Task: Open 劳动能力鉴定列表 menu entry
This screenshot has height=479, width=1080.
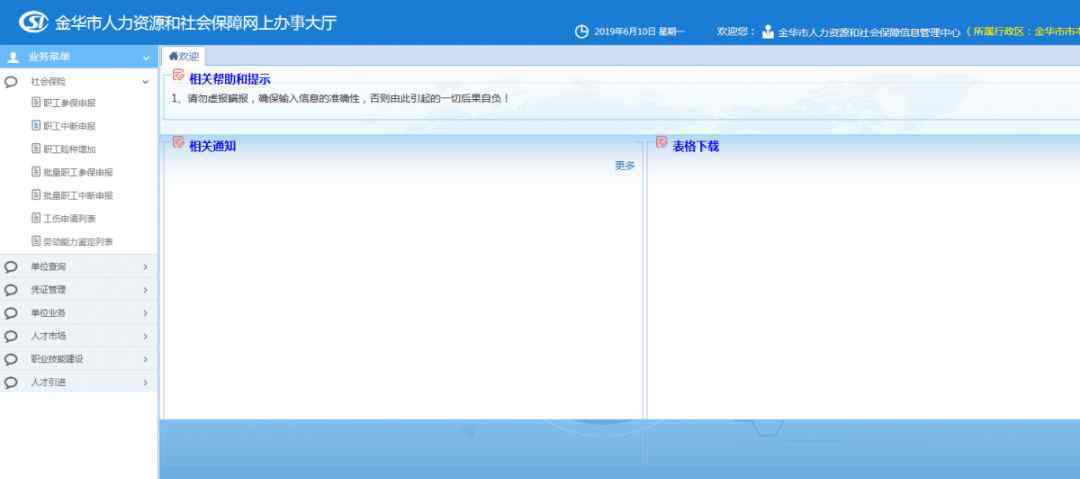Action: 78,242
